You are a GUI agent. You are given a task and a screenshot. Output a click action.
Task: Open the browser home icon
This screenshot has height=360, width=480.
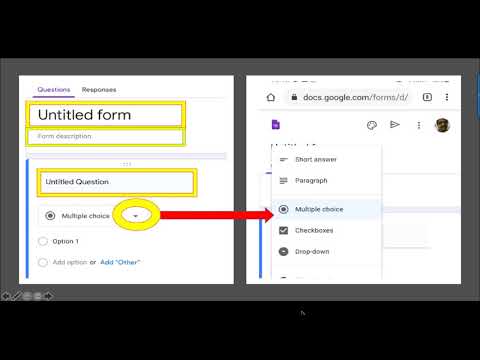[271, 97]
